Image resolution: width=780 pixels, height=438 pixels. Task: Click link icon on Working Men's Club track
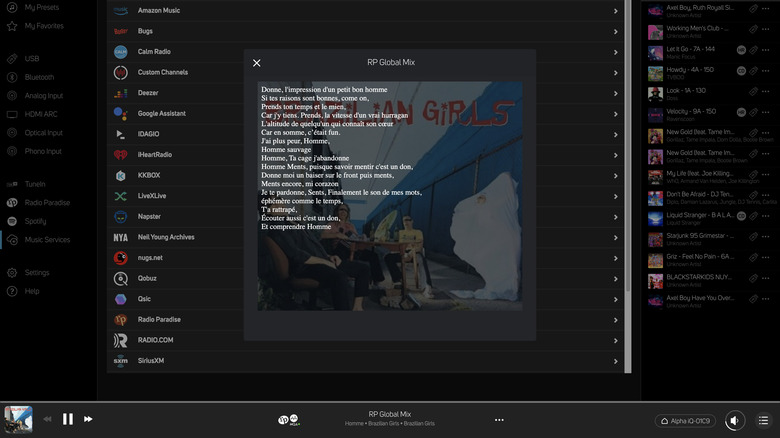pos(753,29)
